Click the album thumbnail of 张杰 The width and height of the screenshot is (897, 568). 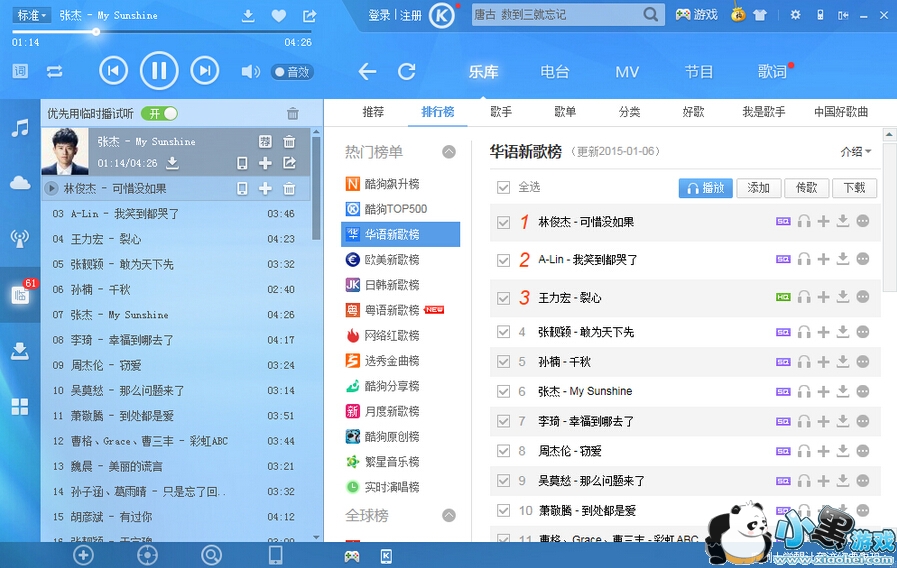coord(65,151)
